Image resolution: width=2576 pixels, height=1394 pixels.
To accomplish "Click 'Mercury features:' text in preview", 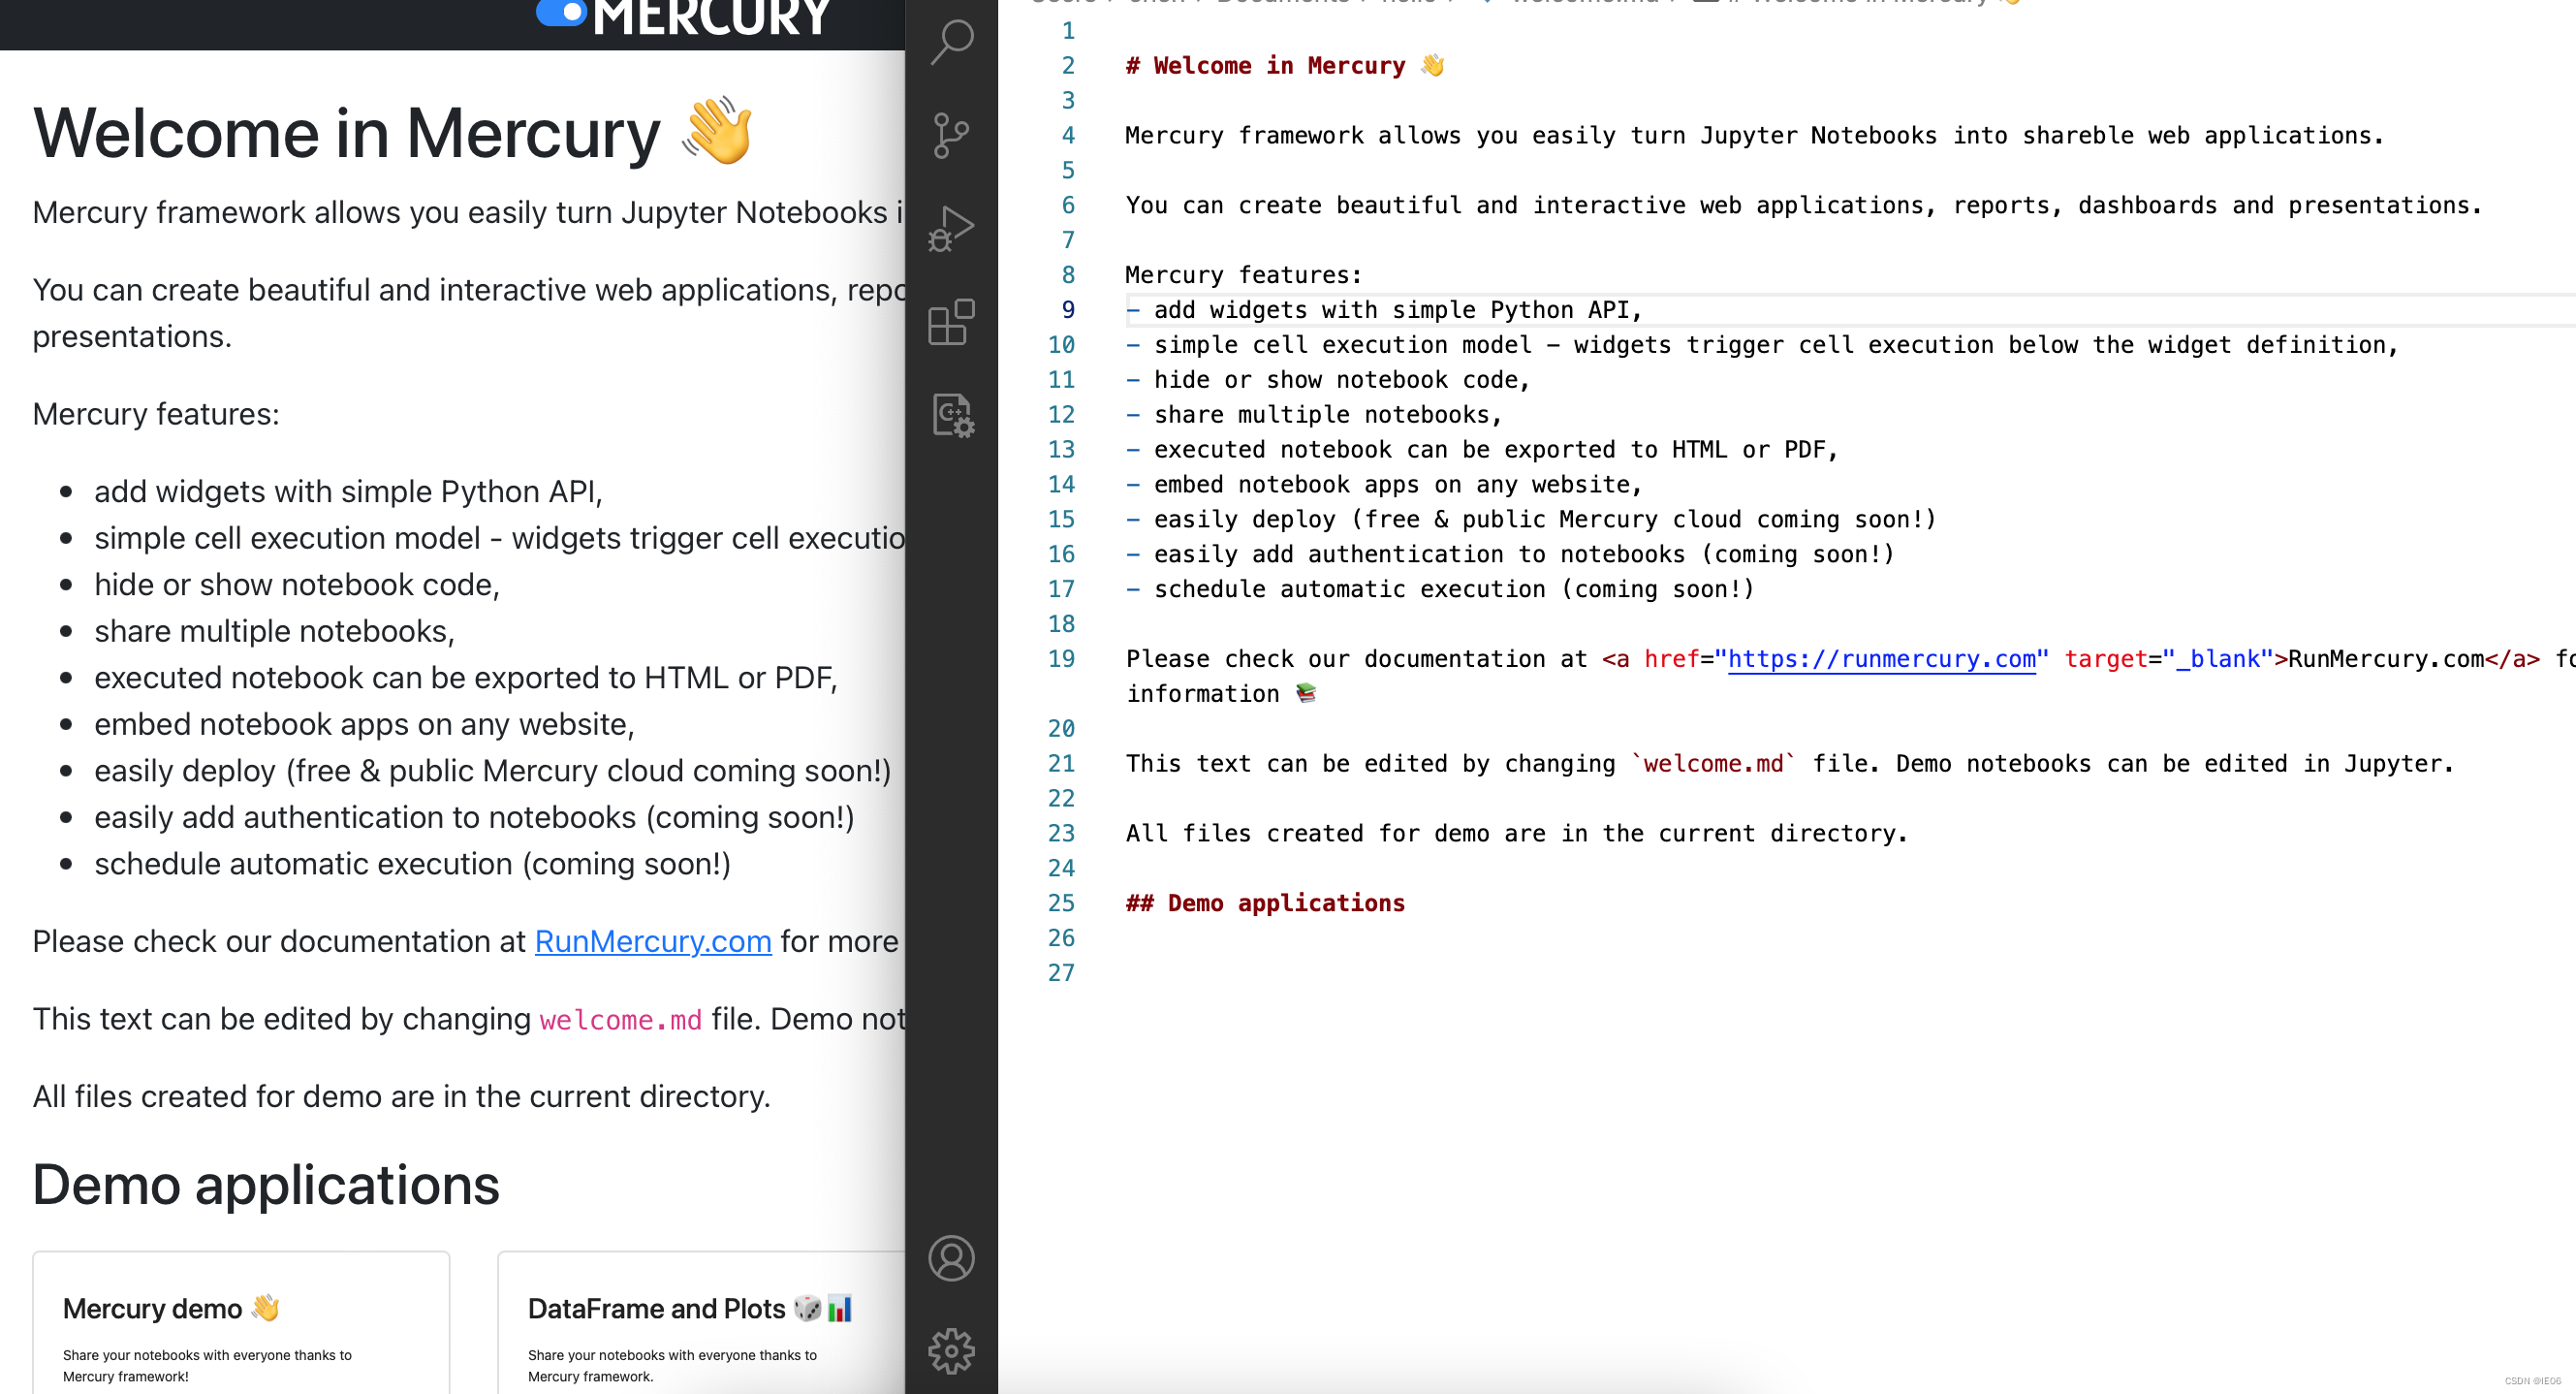I will tap(156, 414).
